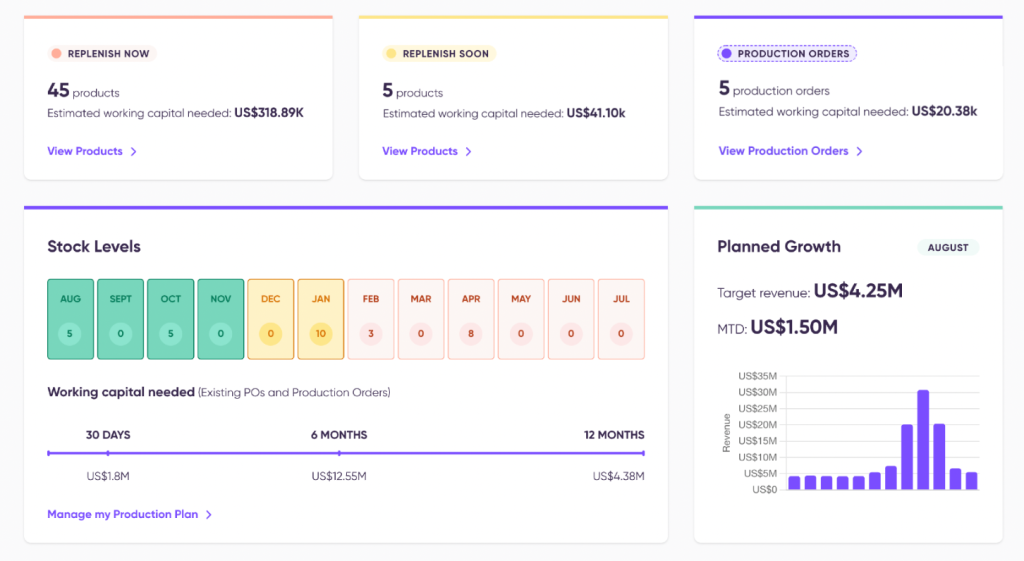
Task: Click the purple Production Orders status dot
Action: 726,54
